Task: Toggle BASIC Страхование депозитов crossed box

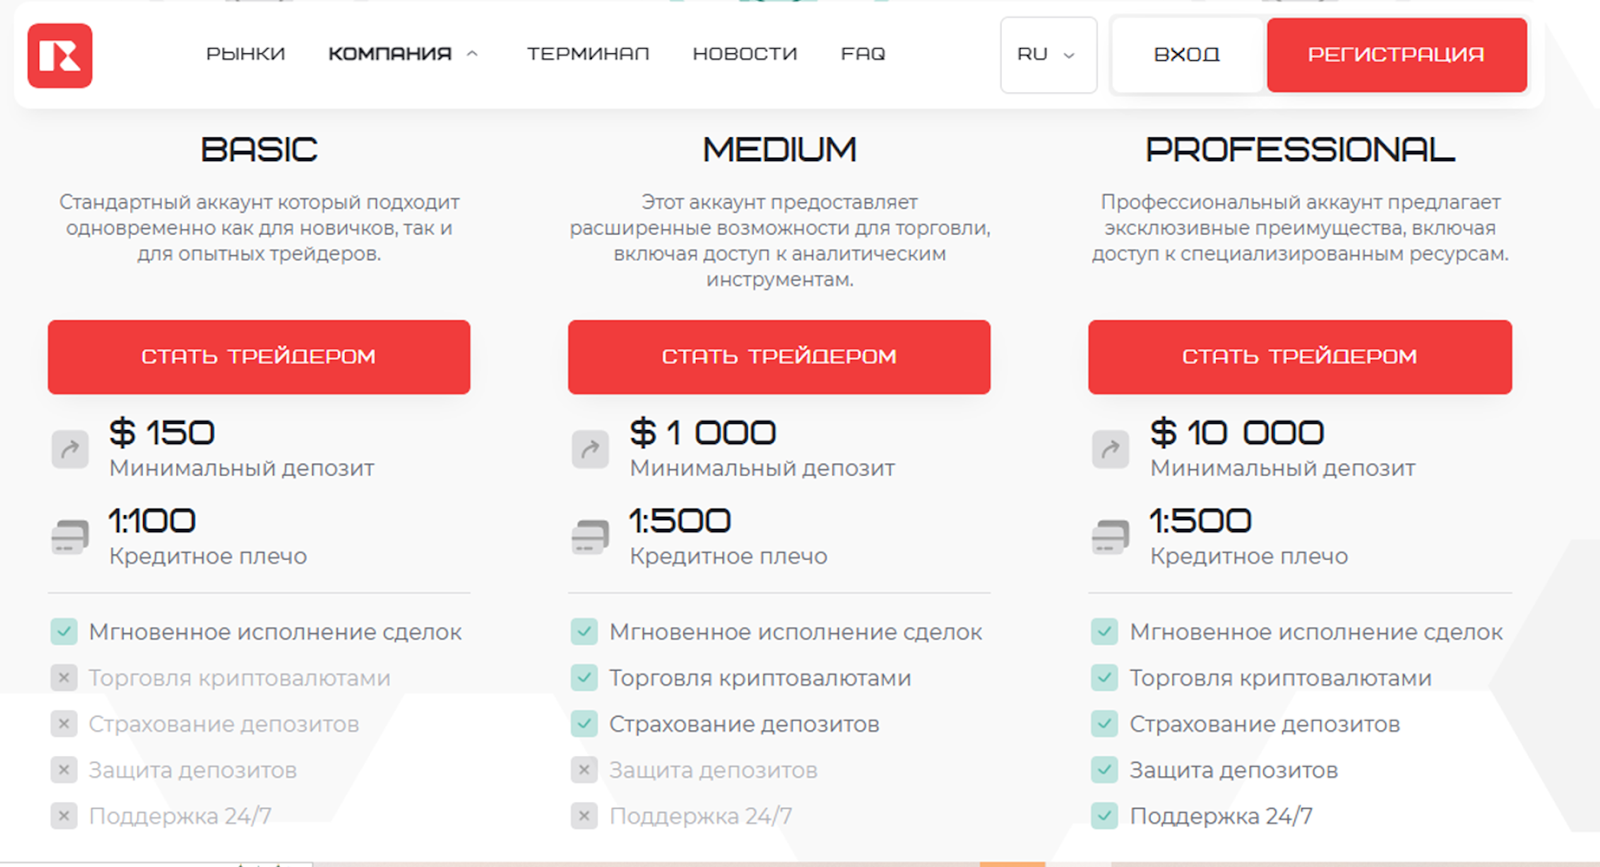Action: [64, 724]
